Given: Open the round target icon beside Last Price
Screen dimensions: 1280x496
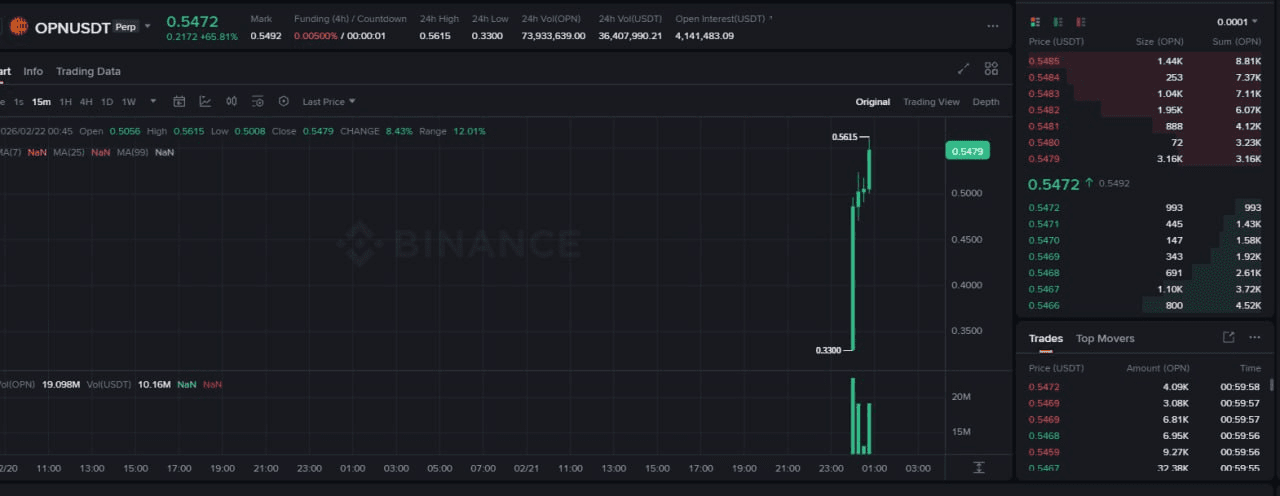Looking at the screenshot, I should 284,101.
